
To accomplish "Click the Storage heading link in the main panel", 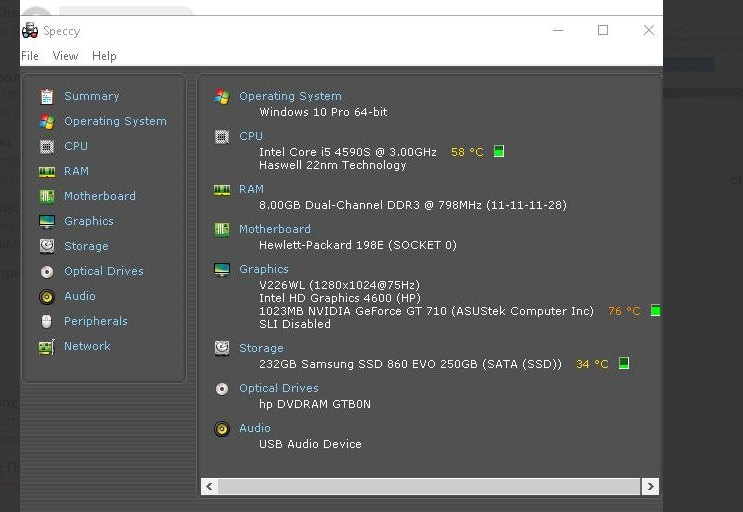I will tap(261, 348).
